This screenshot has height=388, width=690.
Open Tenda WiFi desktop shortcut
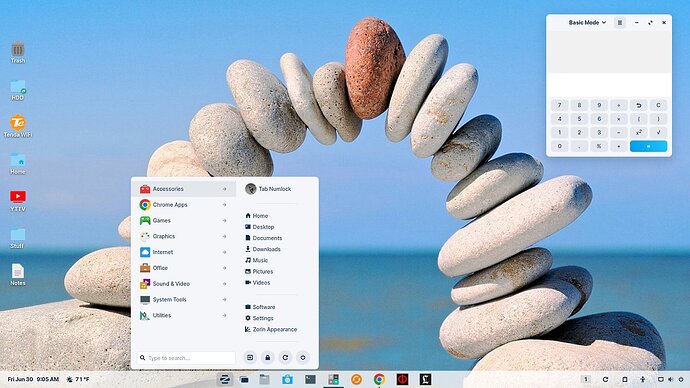point(18,126)
